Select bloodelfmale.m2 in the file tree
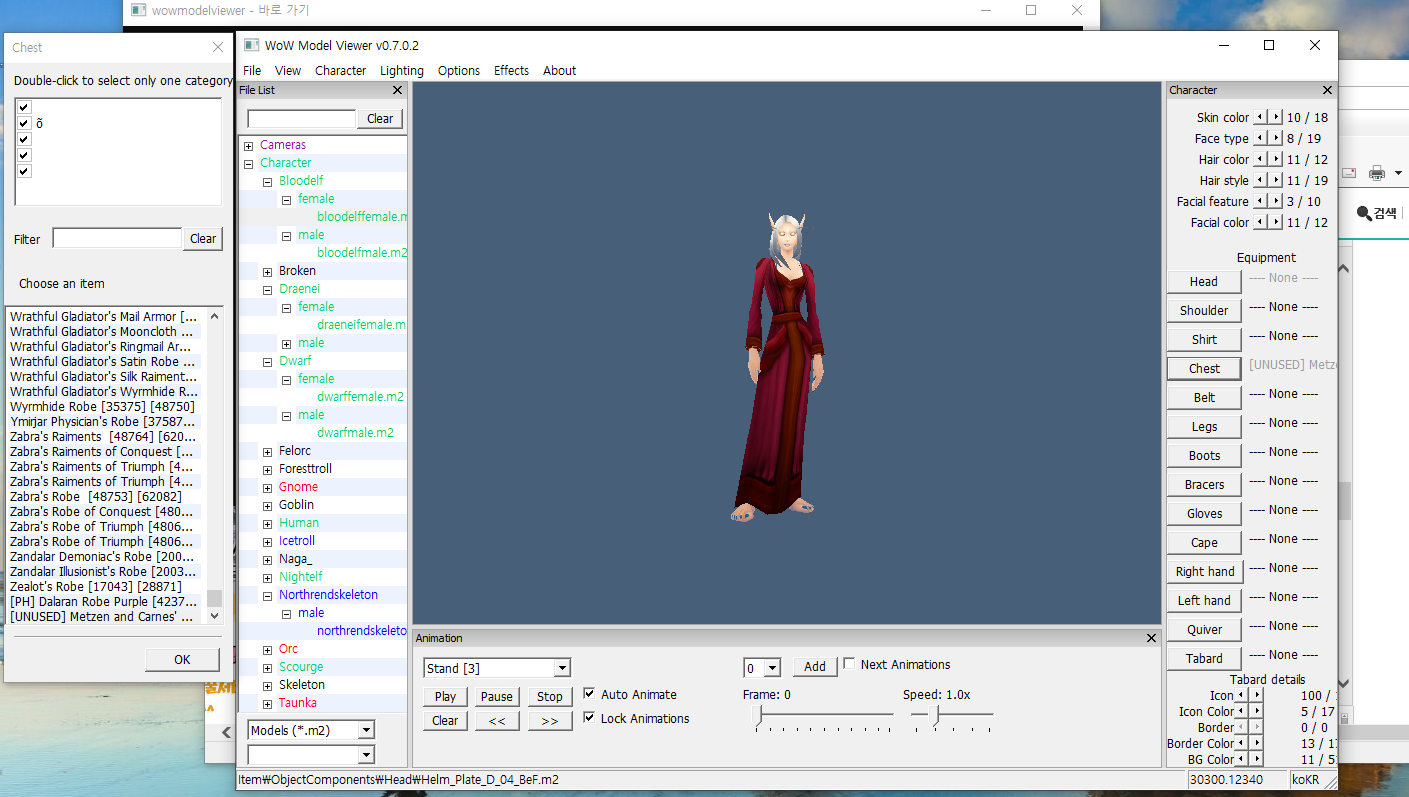The height and width of the screenshot is (797, 1409). pyautogui.click(x=362, y=253)
